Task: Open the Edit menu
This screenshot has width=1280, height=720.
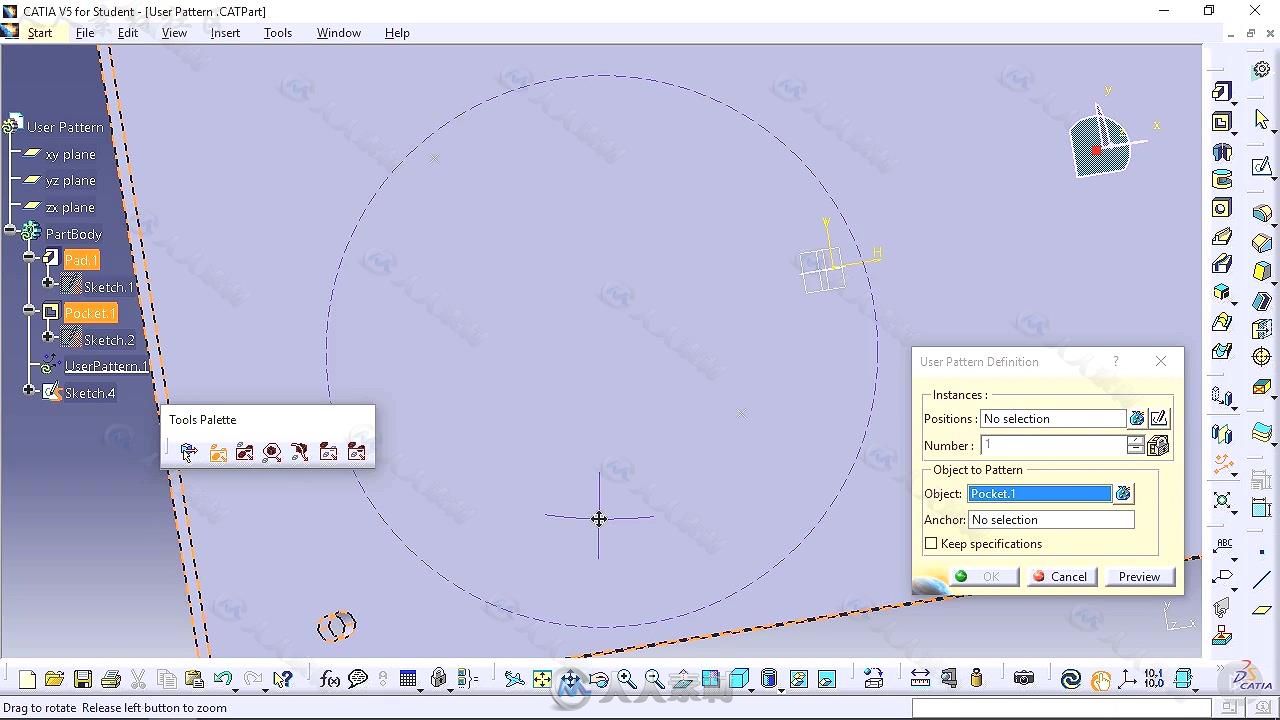Action: click(128, 33)
